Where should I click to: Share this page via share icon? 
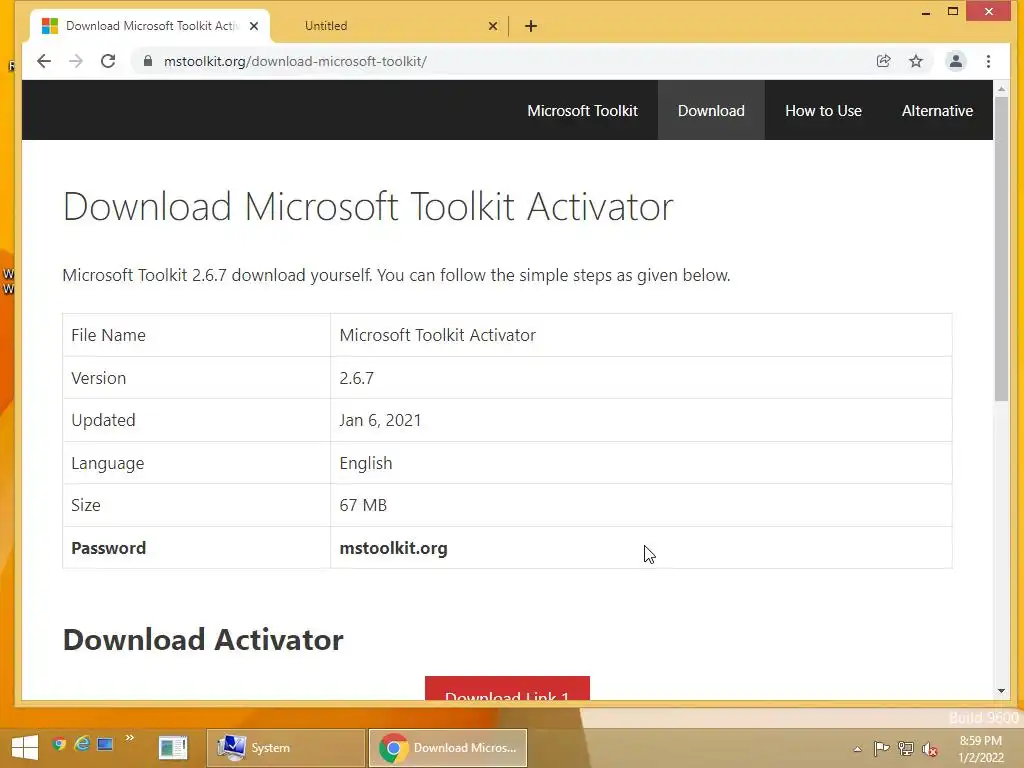(x=884, y=61)
